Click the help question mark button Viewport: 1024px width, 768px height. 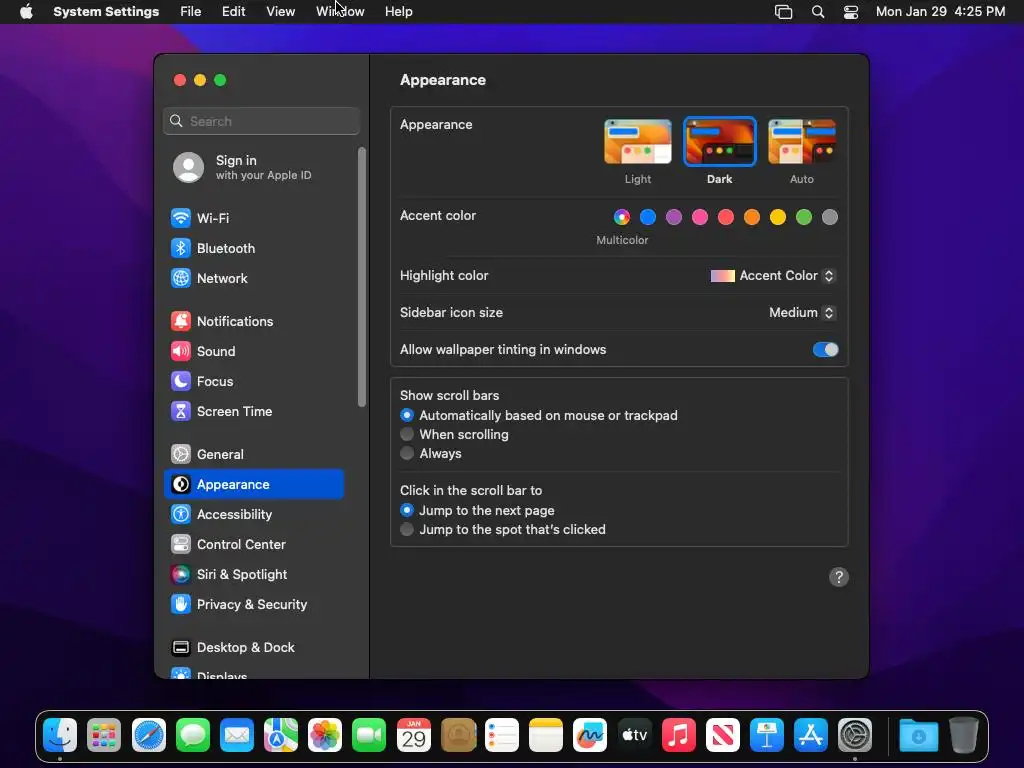point(839,577)
